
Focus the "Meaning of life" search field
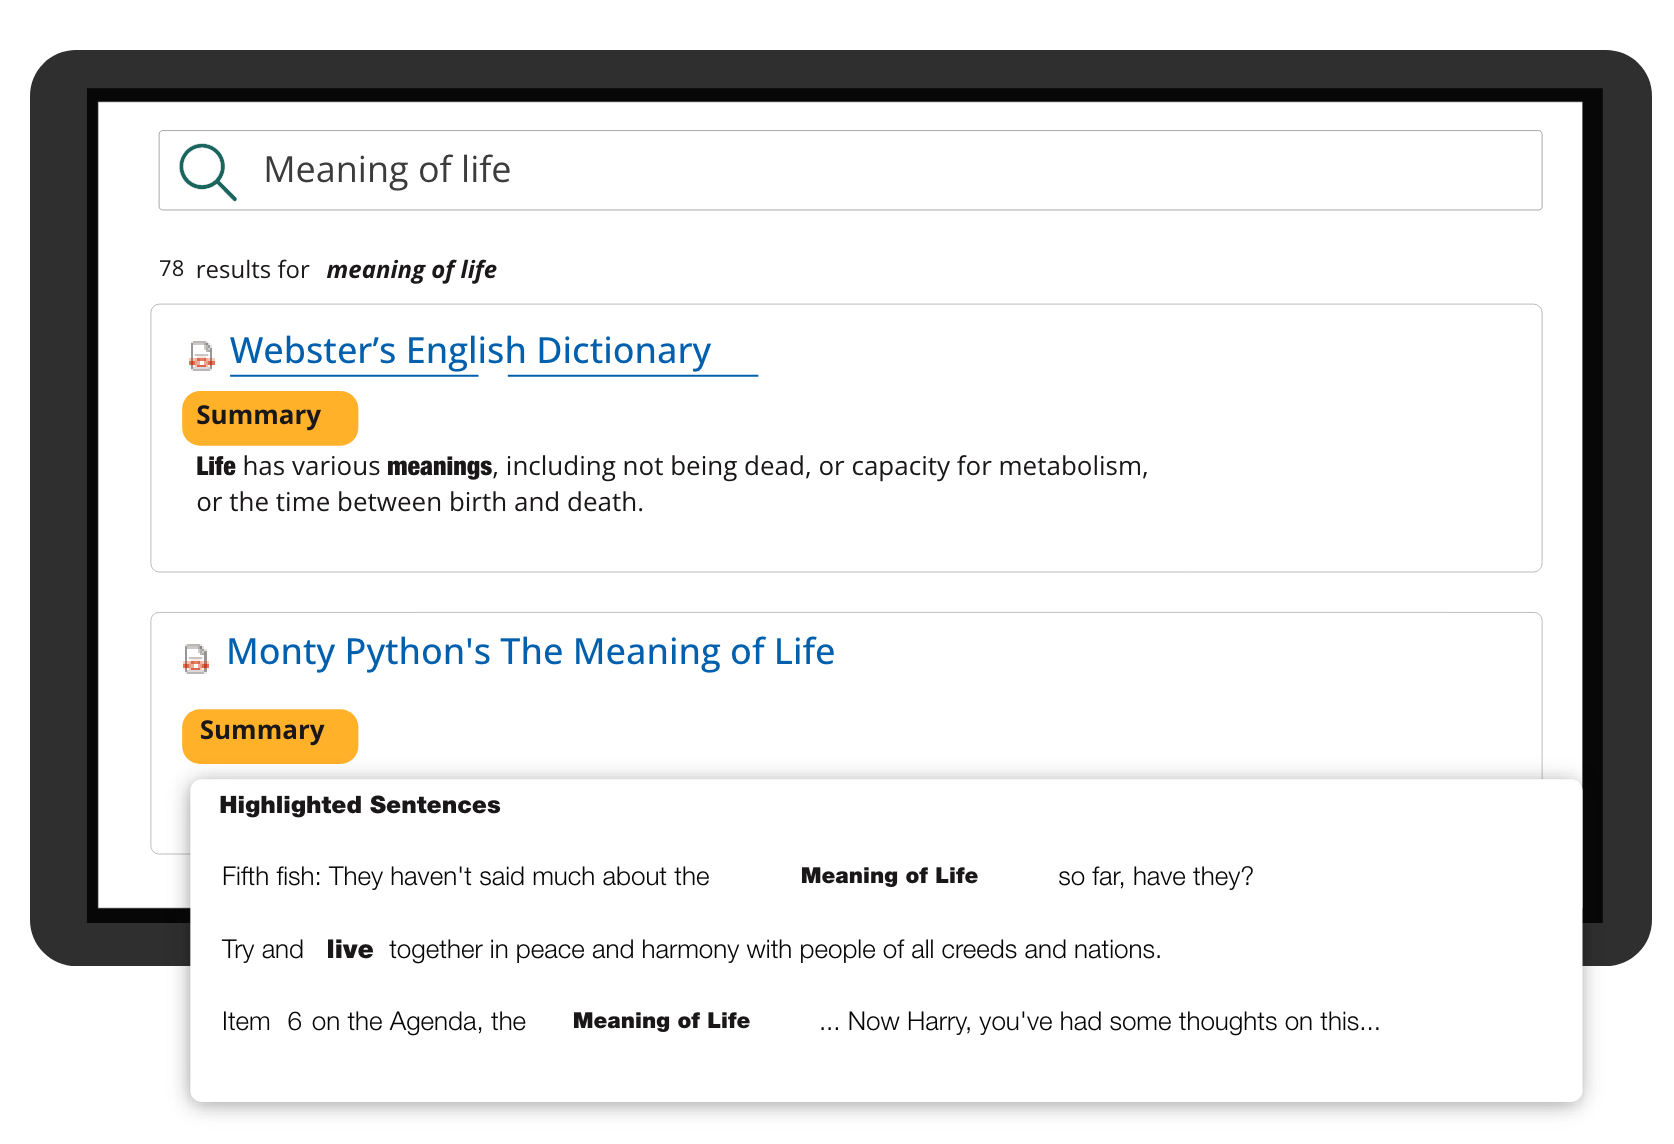click(850, 170)
